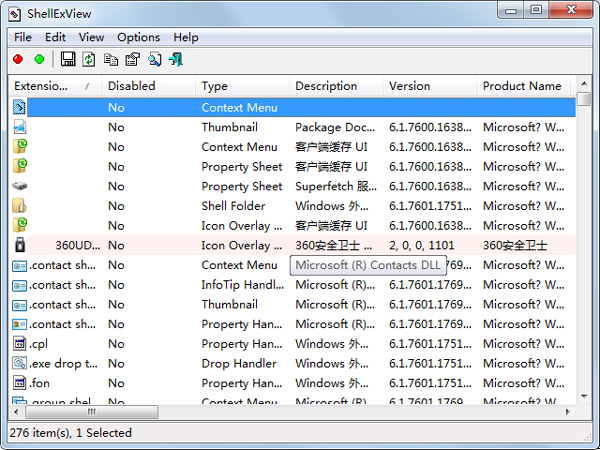This screenshot has height=450, width=600.
Task: Click 'Superfetch' description cell
Action: click(336, 186)
